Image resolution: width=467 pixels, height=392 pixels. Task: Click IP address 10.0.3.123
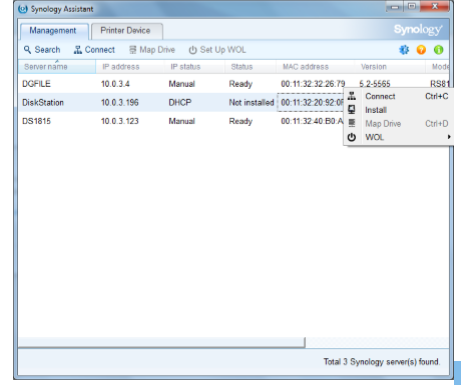point(120,121)
